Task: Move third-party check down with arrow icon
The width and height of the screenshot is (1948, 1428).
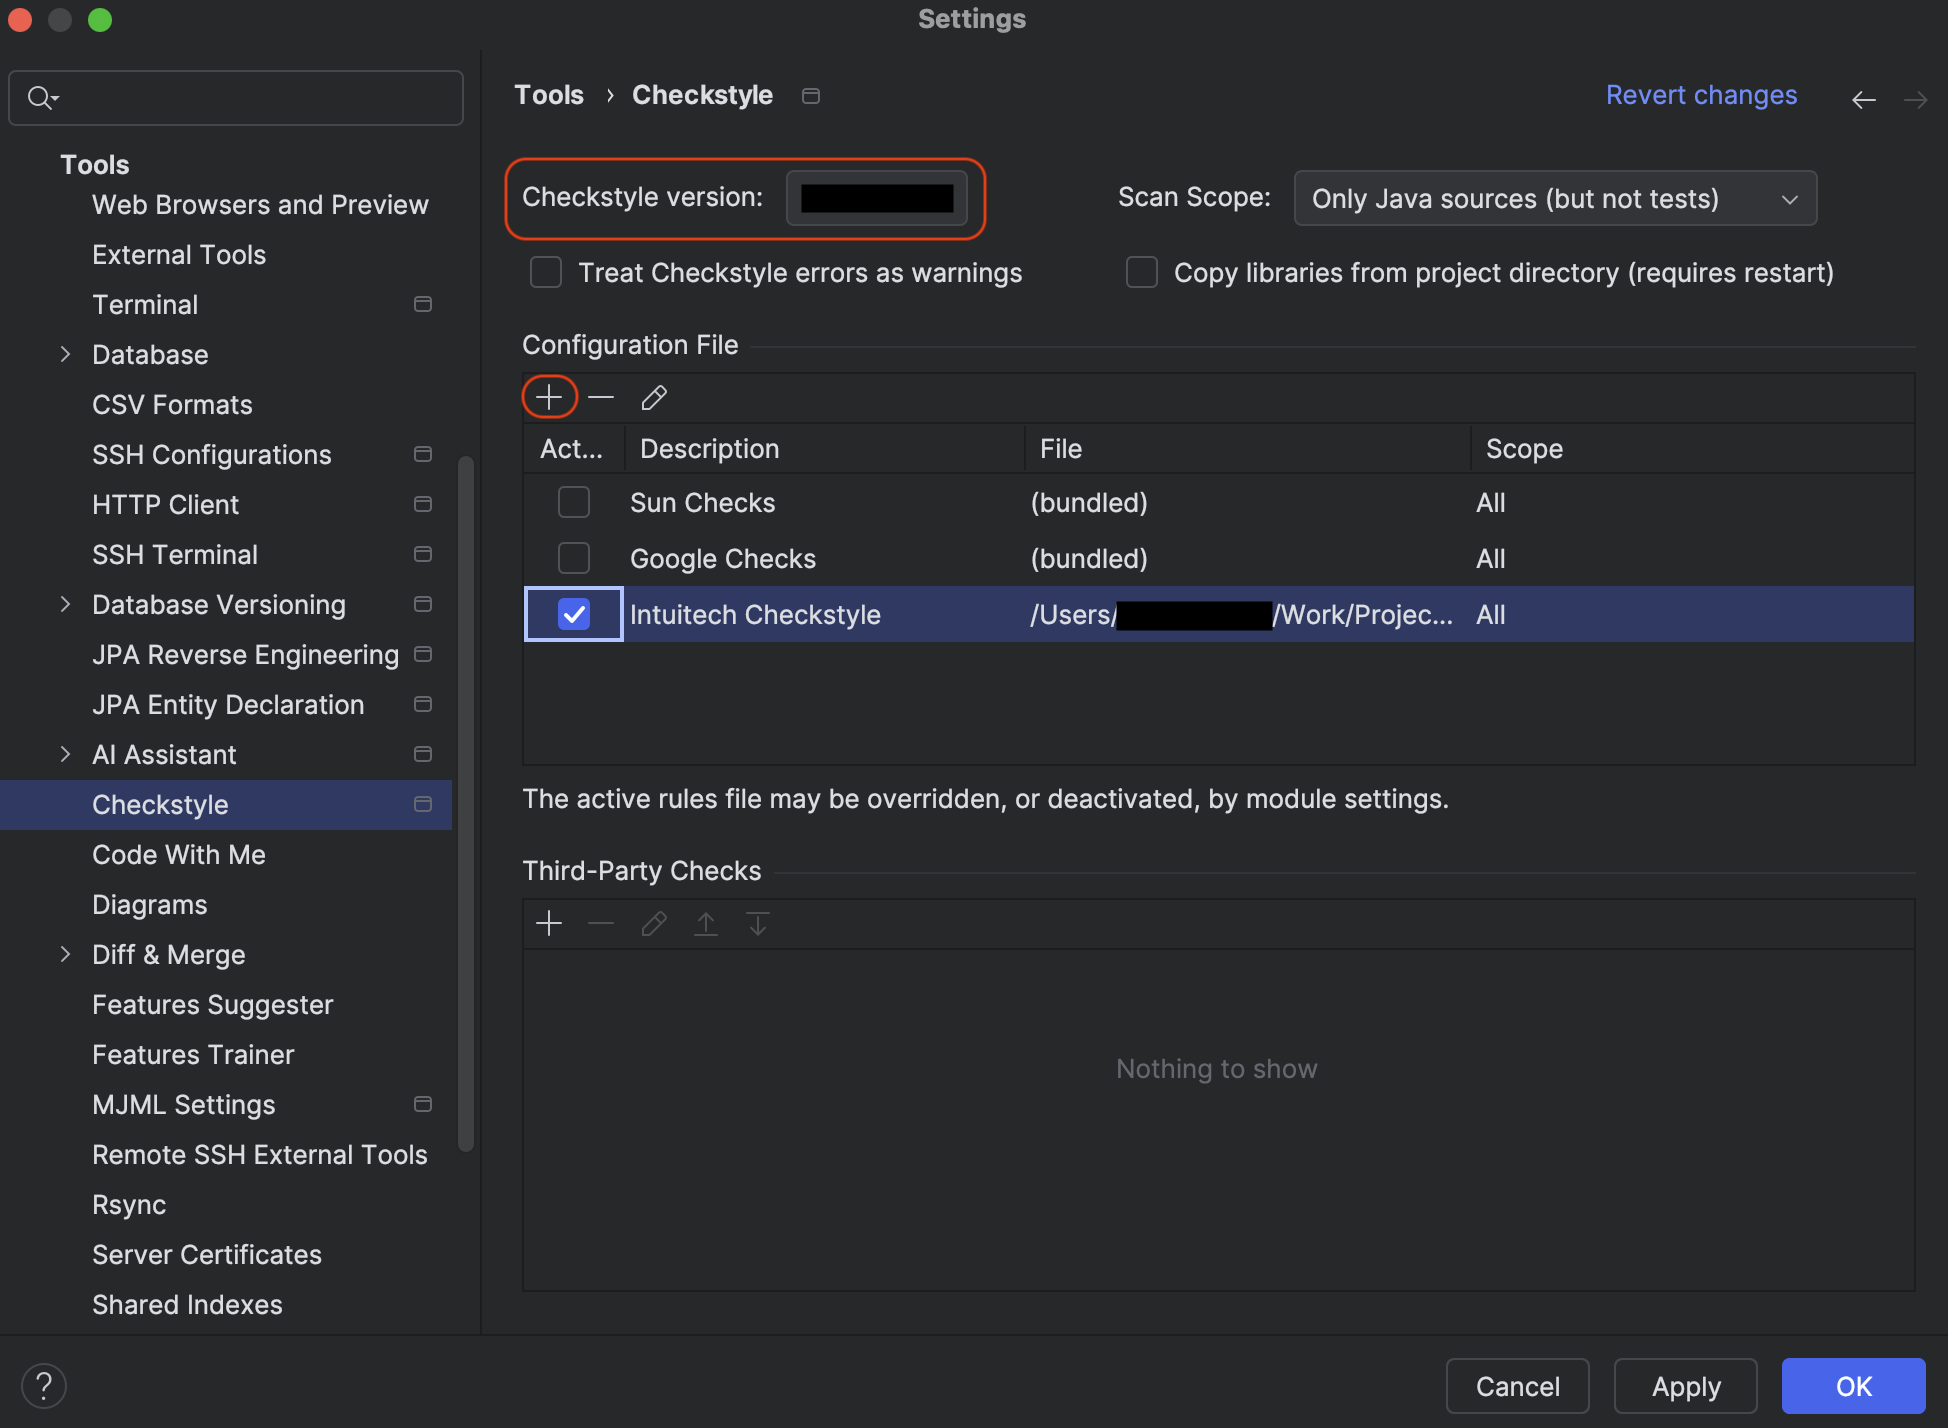Action: 758,923
